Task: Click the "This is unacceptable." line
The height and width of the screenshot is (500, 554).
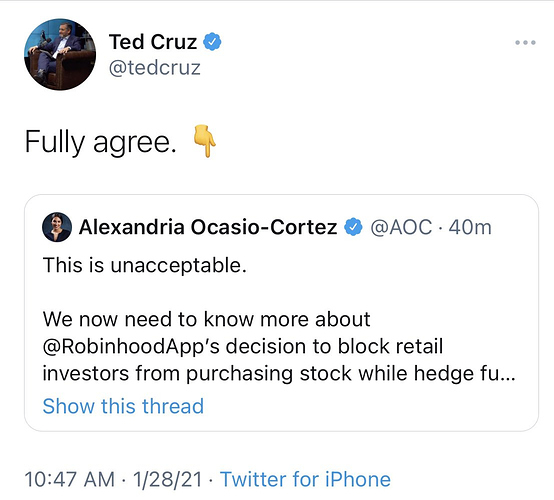Action: click(x=145, y=265)
